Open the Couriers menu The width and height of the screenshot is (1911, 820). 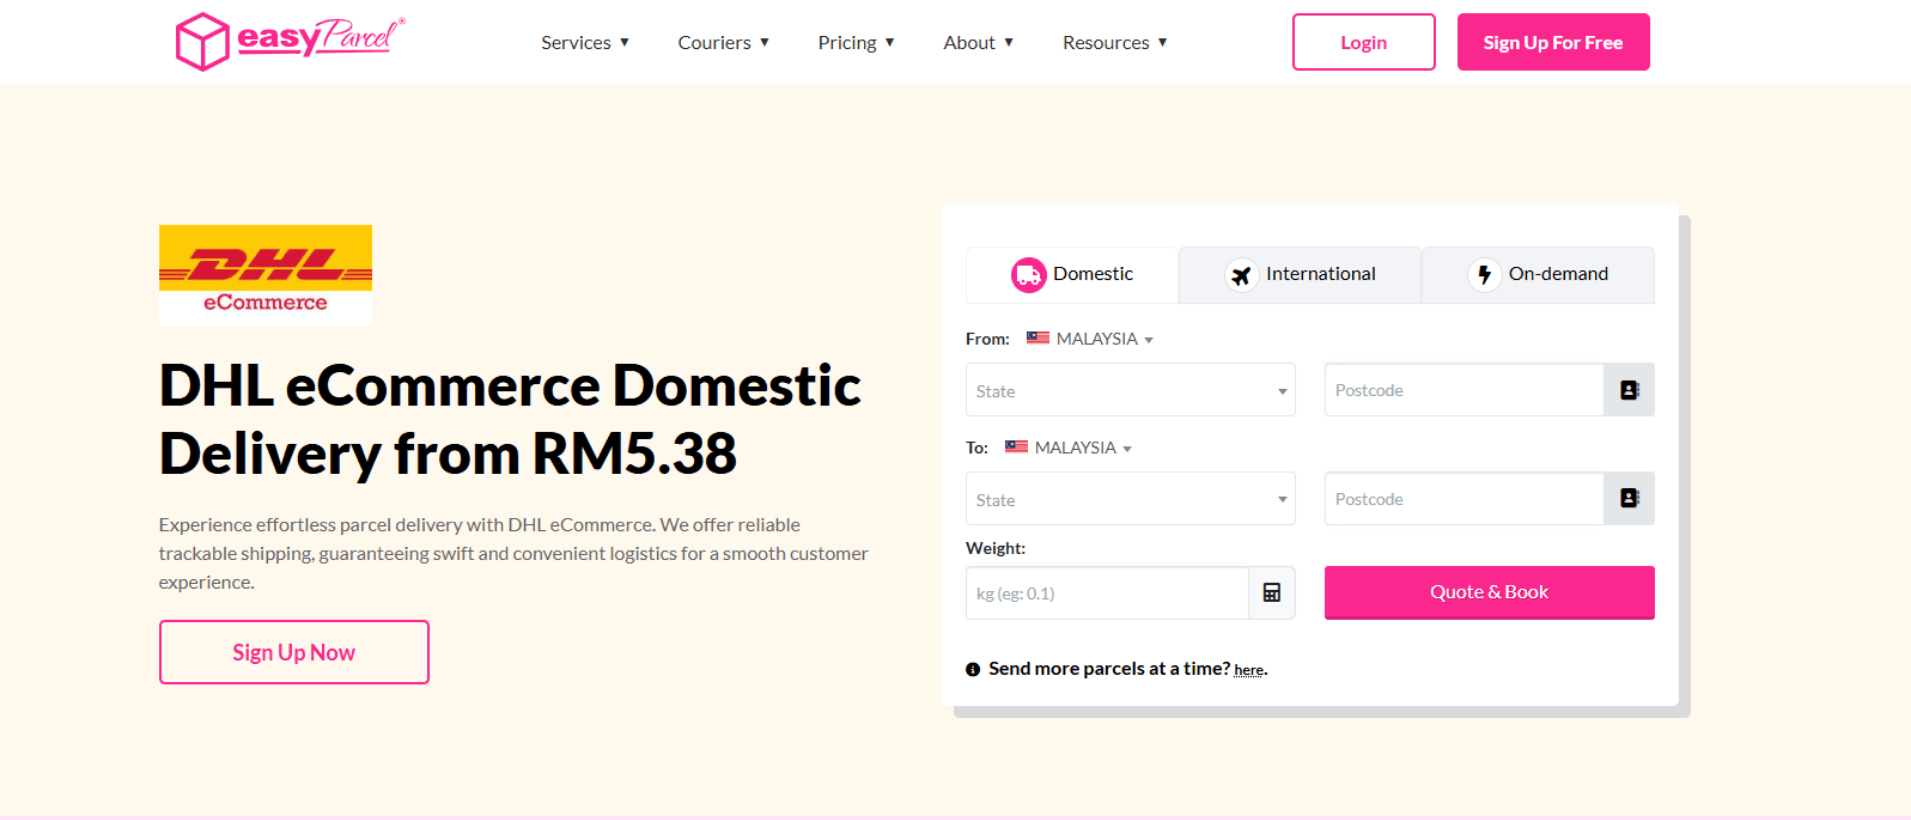click(723, 42)
